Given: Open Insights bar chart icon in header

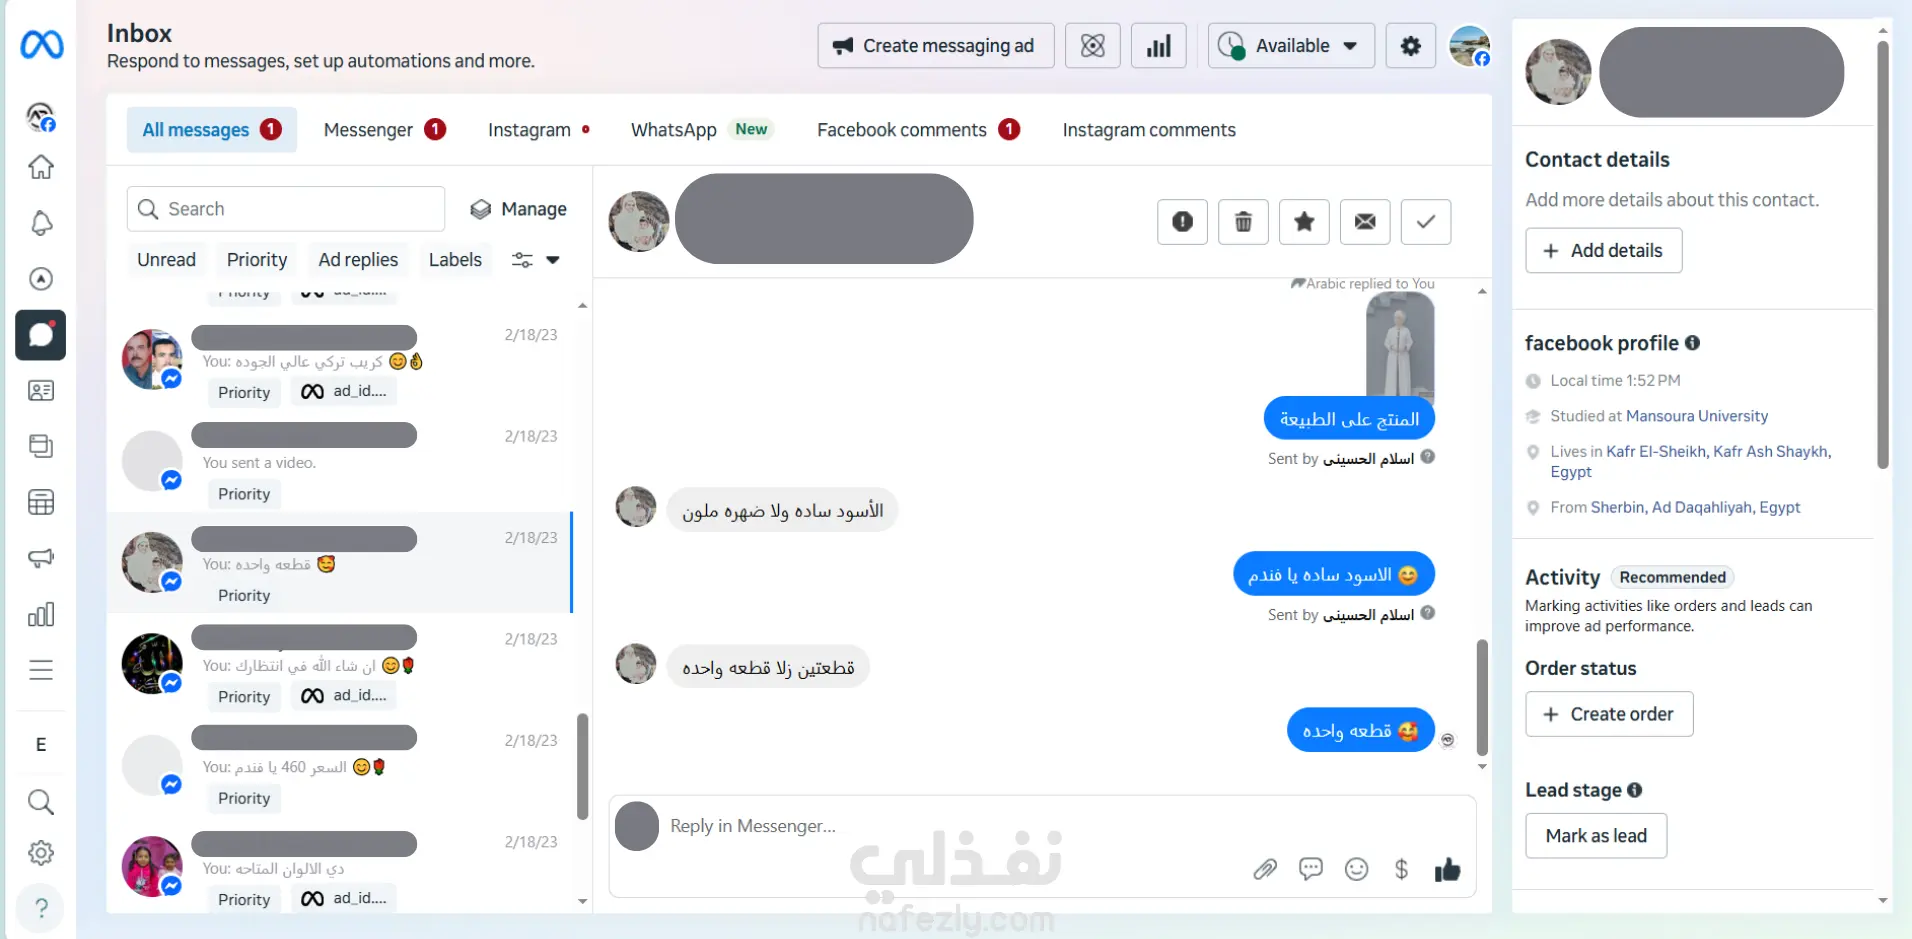Looking at the screenshot, I should click(1158, 46).
